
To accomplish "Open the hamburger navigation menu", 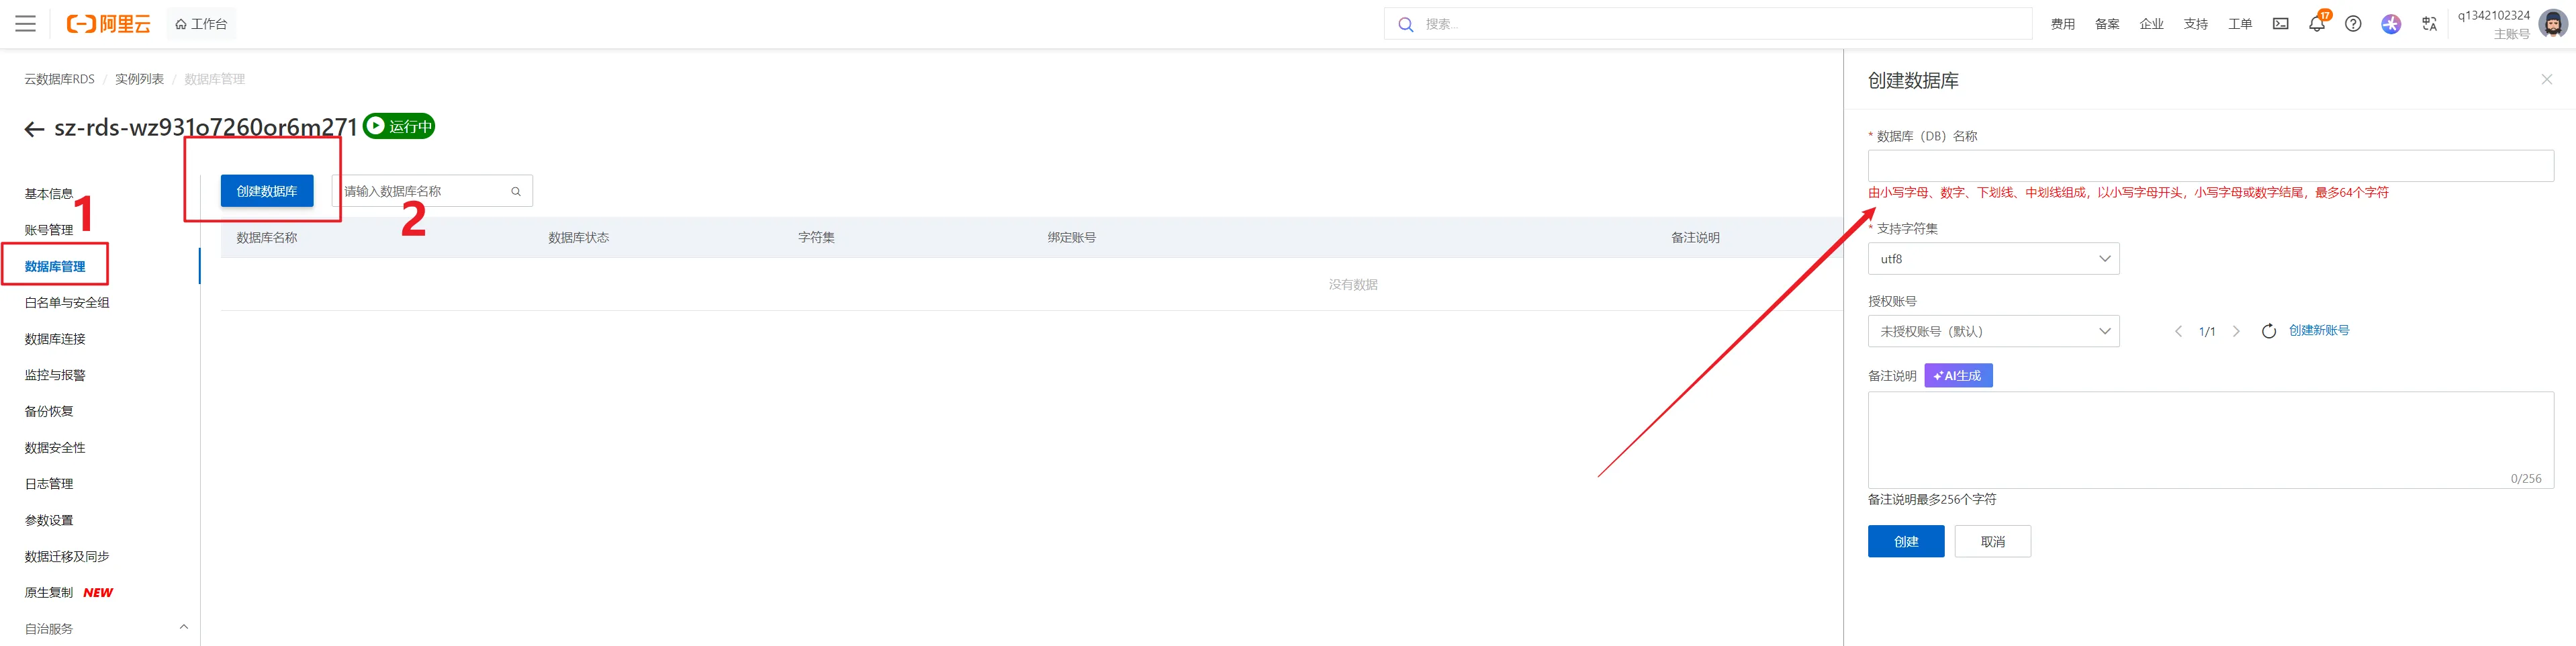I will coord(25,24).
